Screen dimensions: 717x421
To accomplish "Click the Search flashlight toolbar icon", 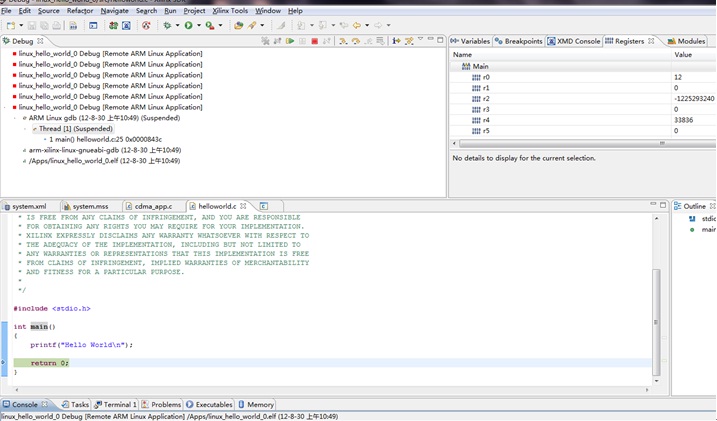I will pos(252,26).
